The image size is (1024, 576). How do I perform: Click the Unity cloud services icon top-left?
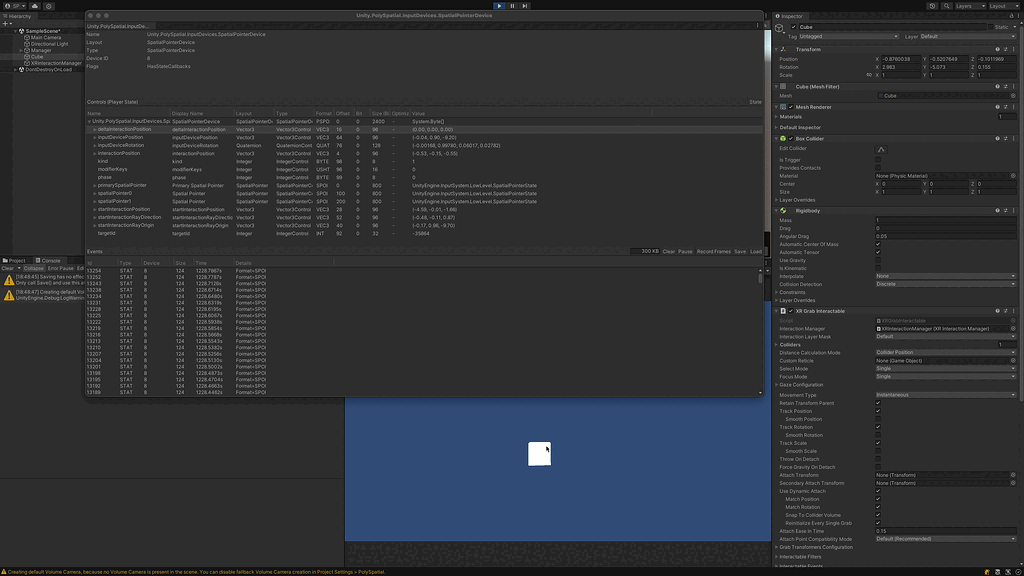tap(34, 6)
